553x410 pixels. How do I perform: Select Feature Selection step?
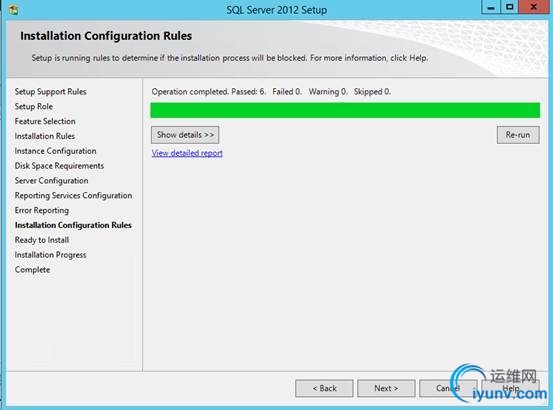pos(45,121)
